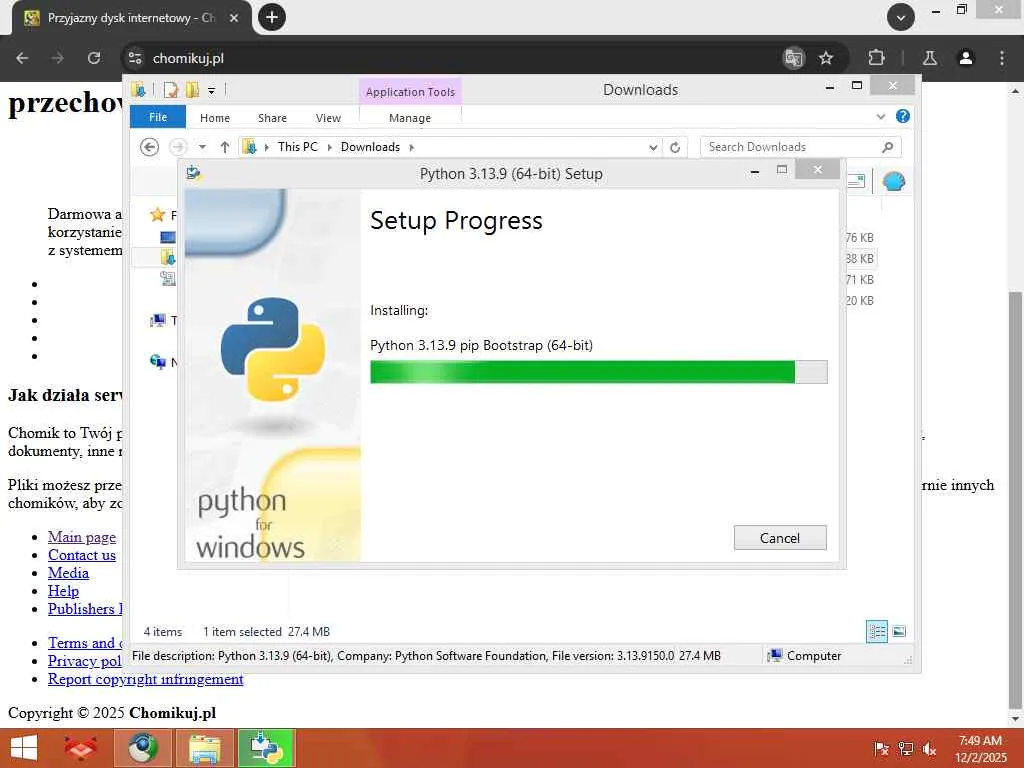Click This PC in the address breadcrumb
This screenshot has width=1024, height=768.
point(297,147)
